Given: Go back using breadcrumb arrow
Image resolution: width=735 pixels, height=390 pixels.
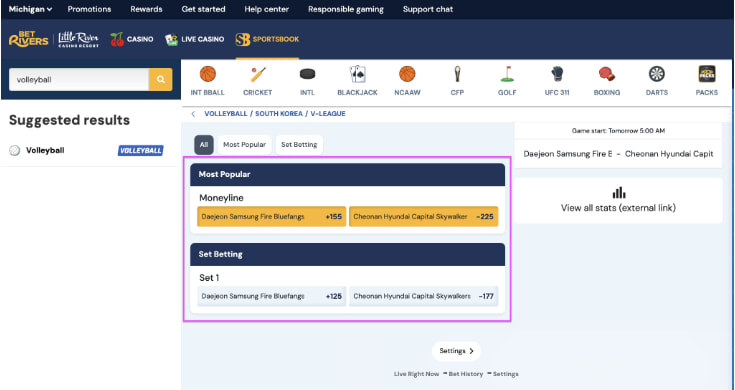Looking at the screenshot, I should (x=193, y=114).
